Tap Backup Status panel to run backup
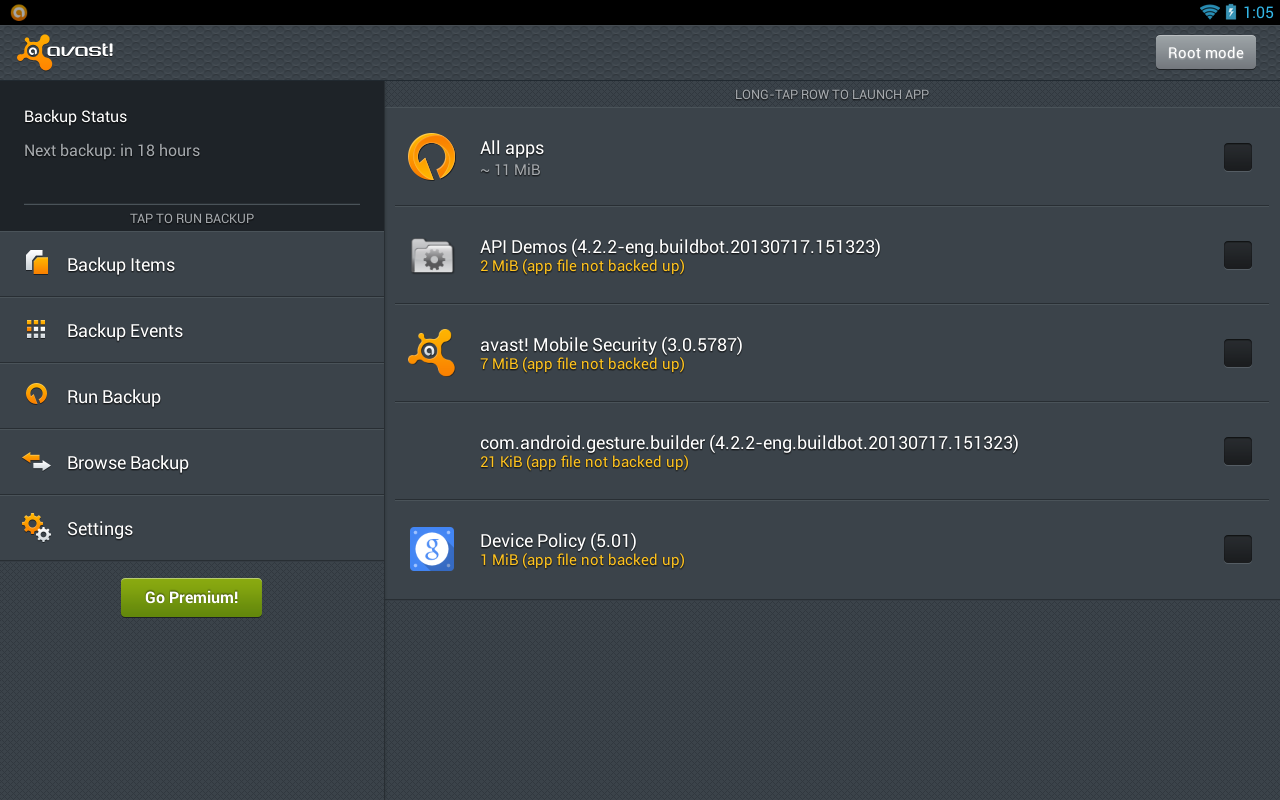 [x=192, y=156]
